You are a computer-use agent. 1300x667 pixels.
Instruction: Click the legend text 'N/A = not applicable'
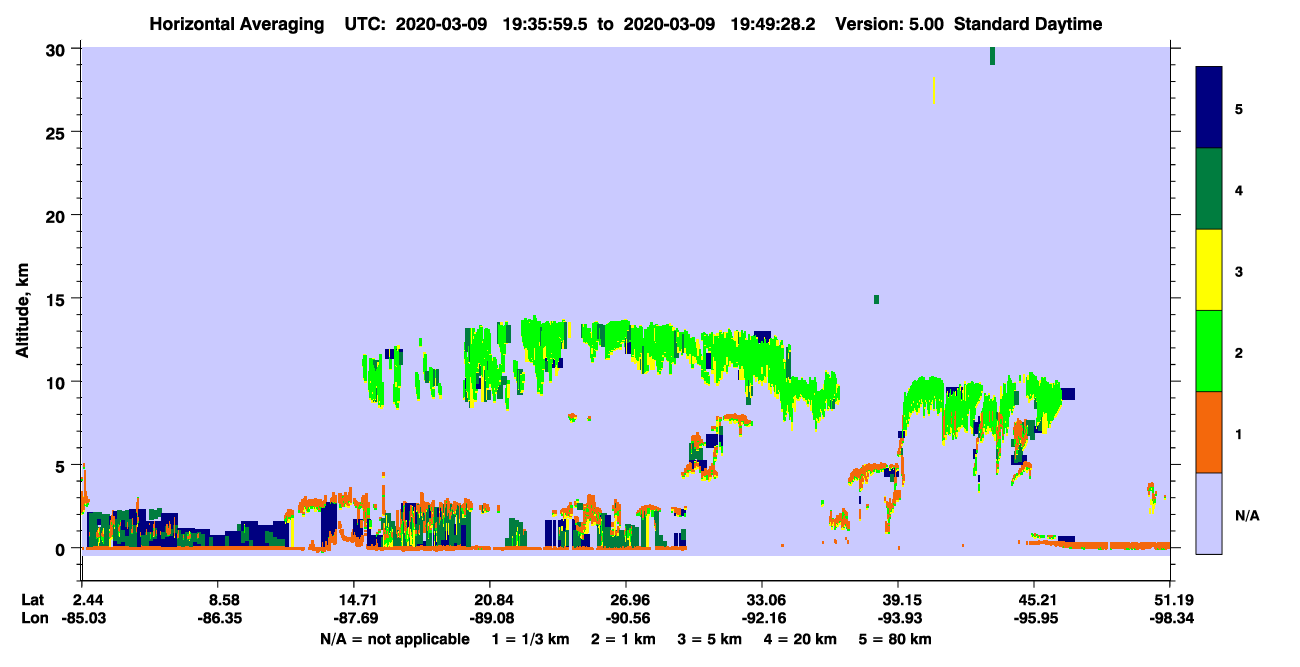tap(395, 639)
